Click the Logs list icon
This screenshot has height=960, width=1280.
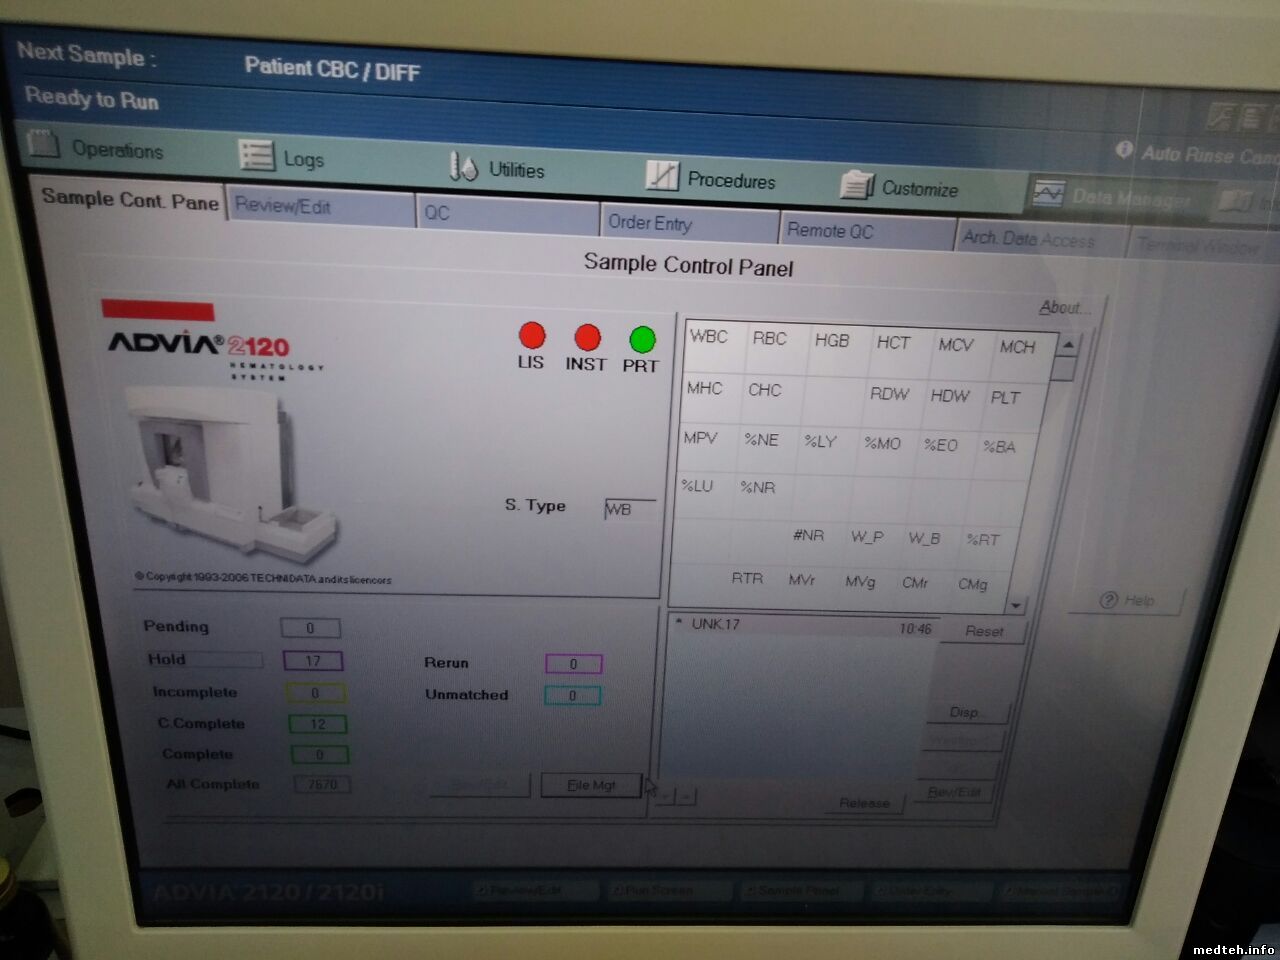click(x=256, y=156)
